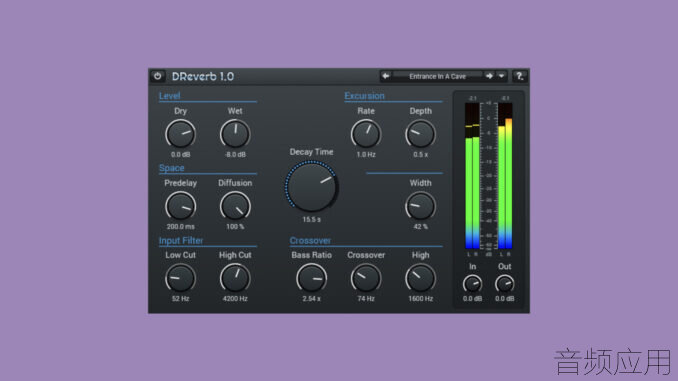678x381 pixels.
Task: Click the In gain knob
Action: pos(472,284)
